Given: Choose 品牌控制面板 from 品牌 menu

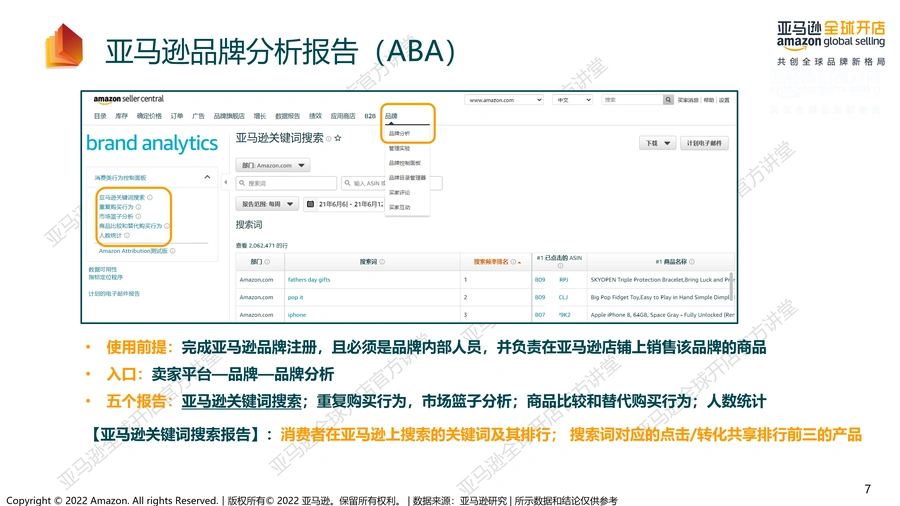Looking at the screenshot, I should tap(405, 164).
